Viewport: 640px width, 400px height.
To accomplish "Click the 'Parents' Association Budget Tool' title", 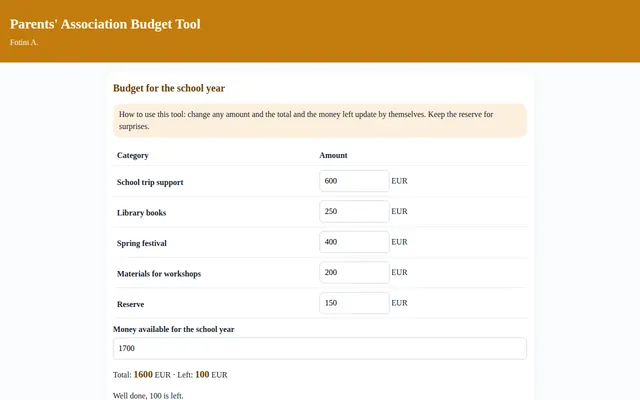I will 105,24.
